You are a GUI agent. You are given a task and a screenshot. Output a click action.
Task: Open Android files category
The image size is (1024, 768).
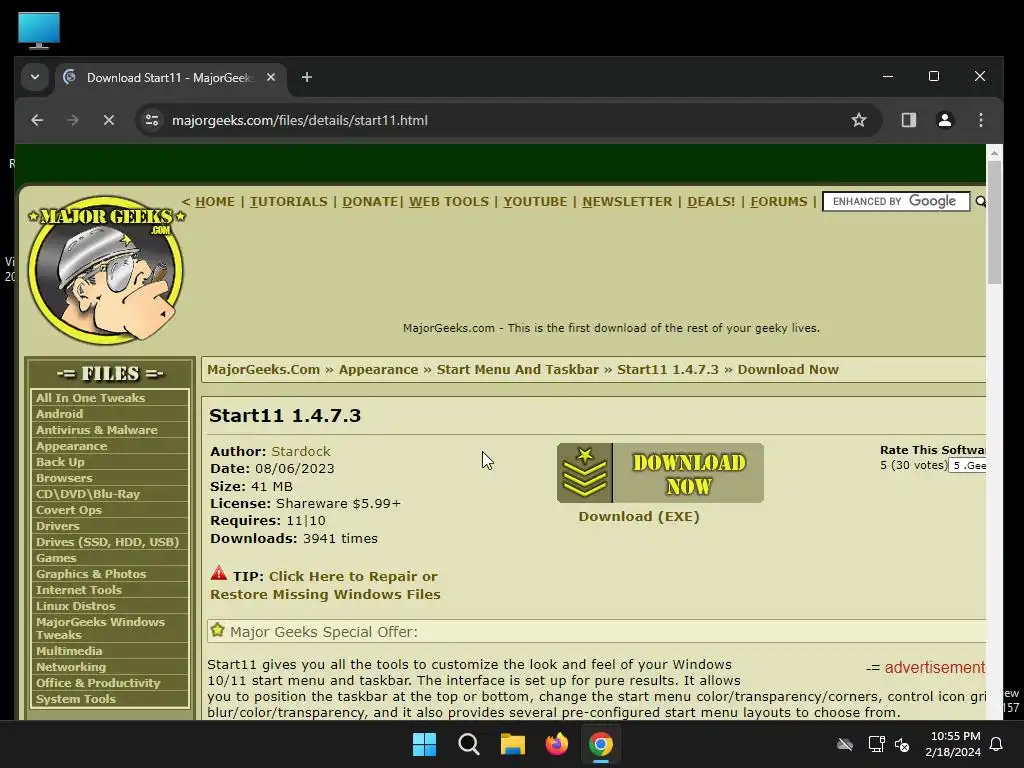[x=59, y=414]
